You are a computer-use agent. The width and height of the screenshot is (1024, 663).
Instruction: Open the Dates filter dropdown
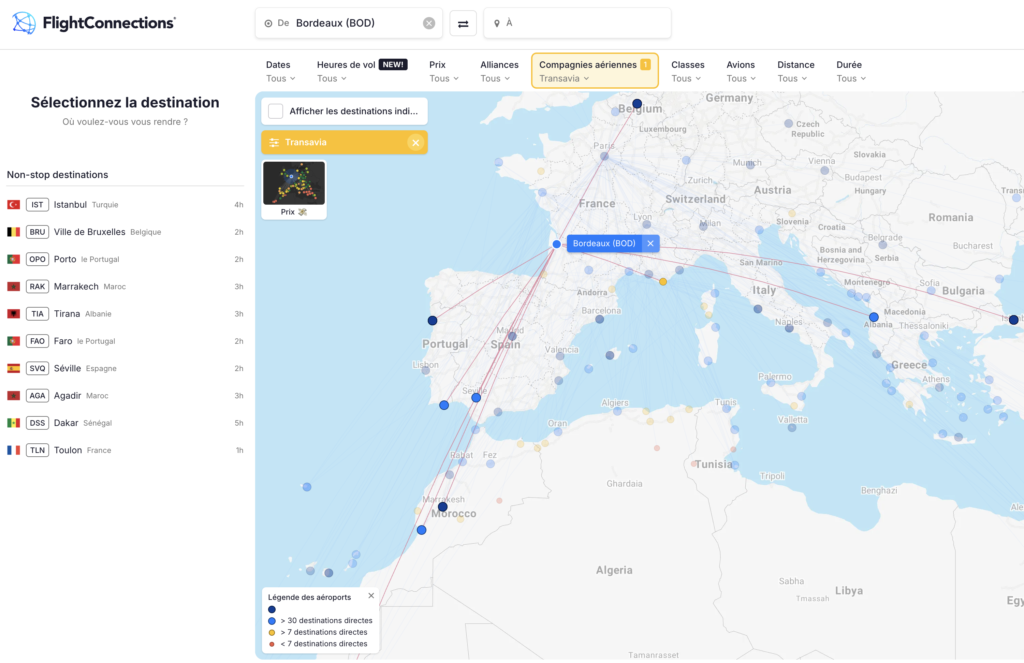280,71
